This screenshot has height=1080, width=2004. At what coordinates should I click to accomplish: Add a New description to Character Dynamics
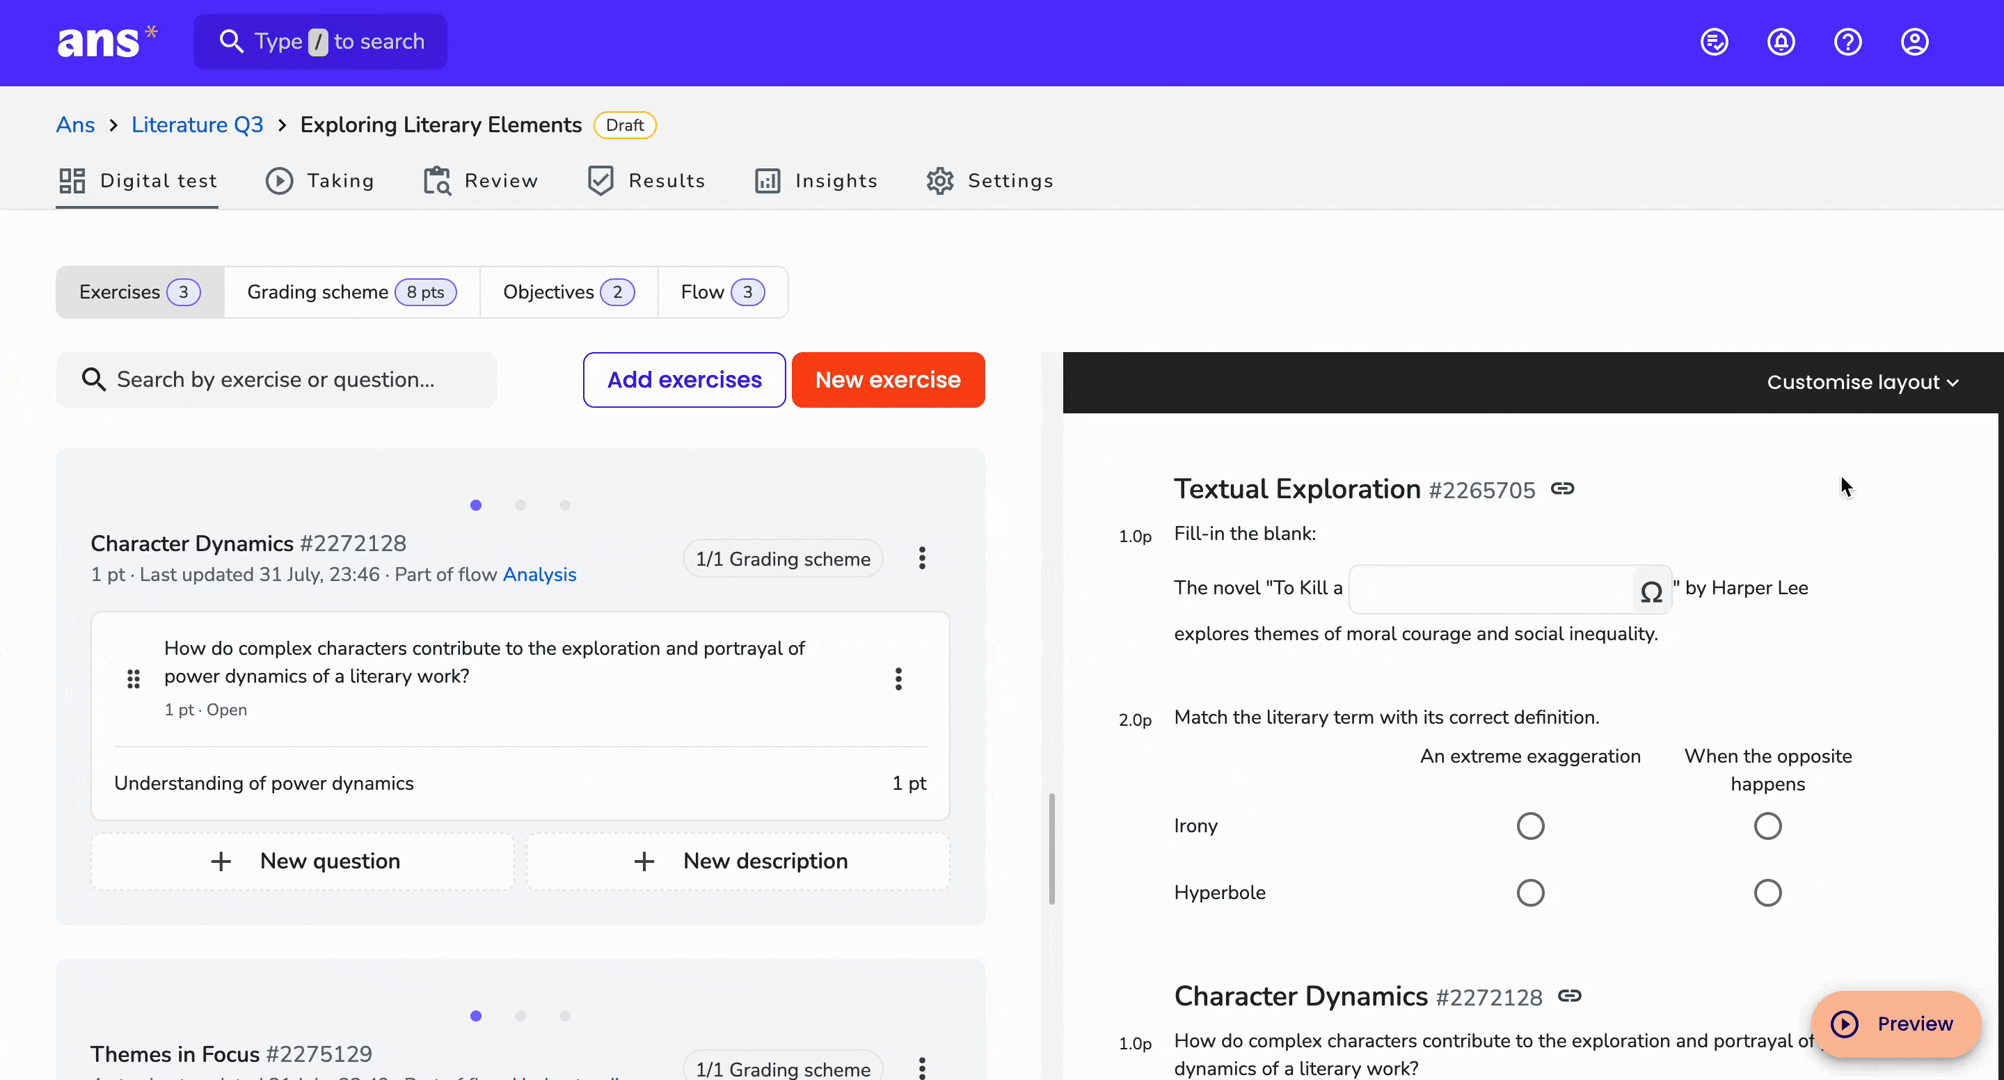click(738, 861)
